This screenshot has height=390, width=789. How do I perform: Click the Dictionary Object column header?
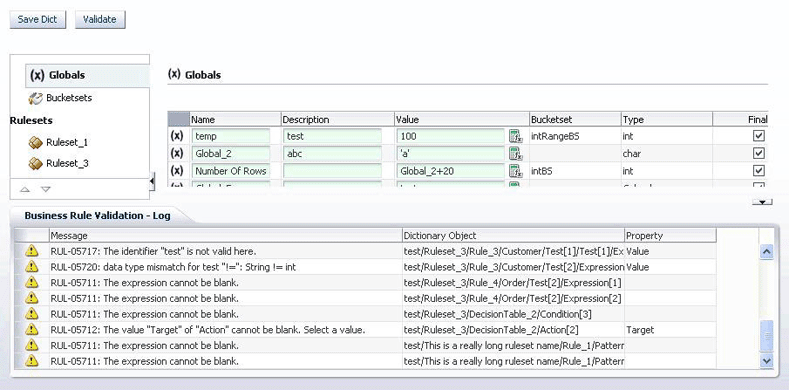pos(513,236)
